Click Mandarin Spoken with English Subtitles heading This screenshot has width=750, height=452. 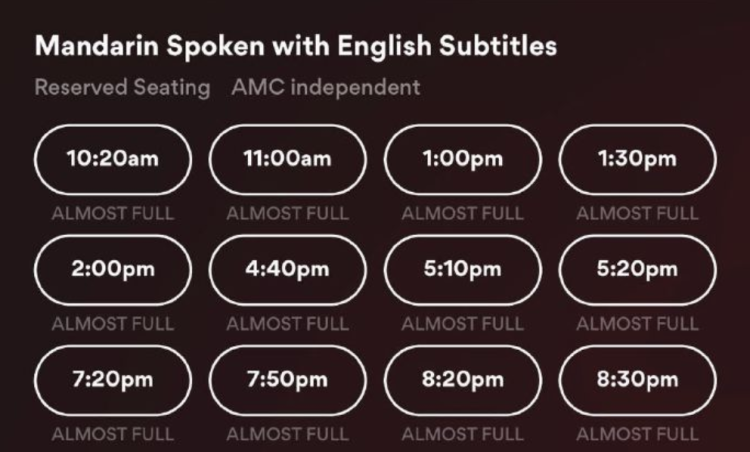(295, 46)
